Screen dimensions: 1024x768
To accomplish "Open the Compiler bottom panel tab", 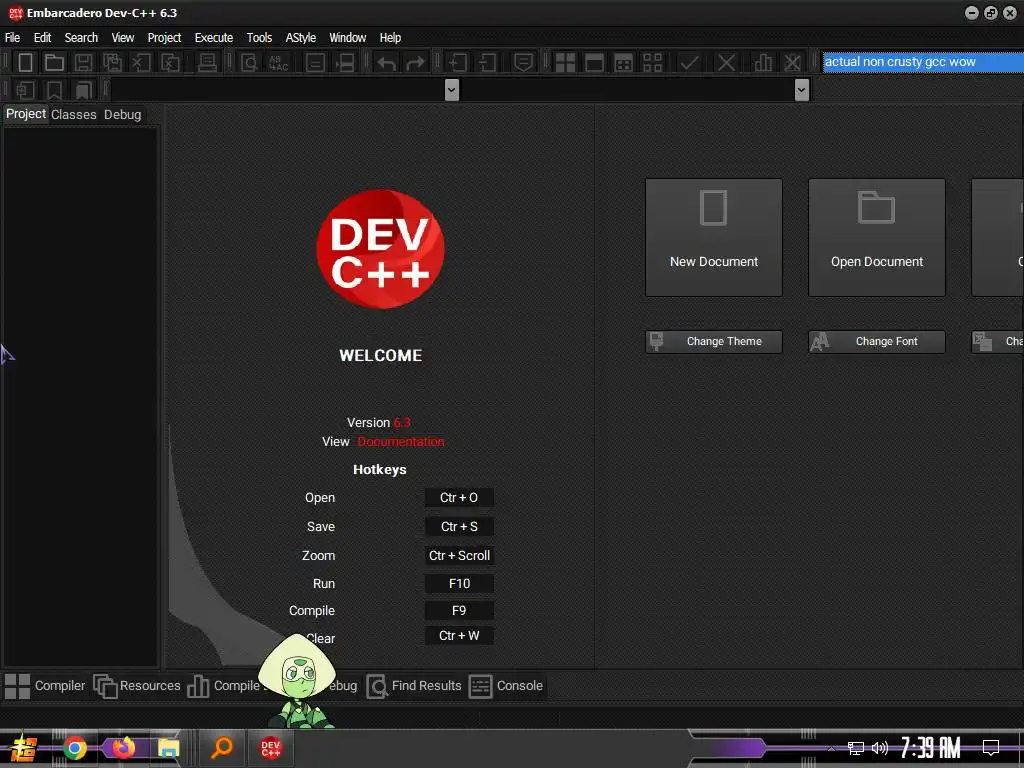I will click(x=45, y=686).
